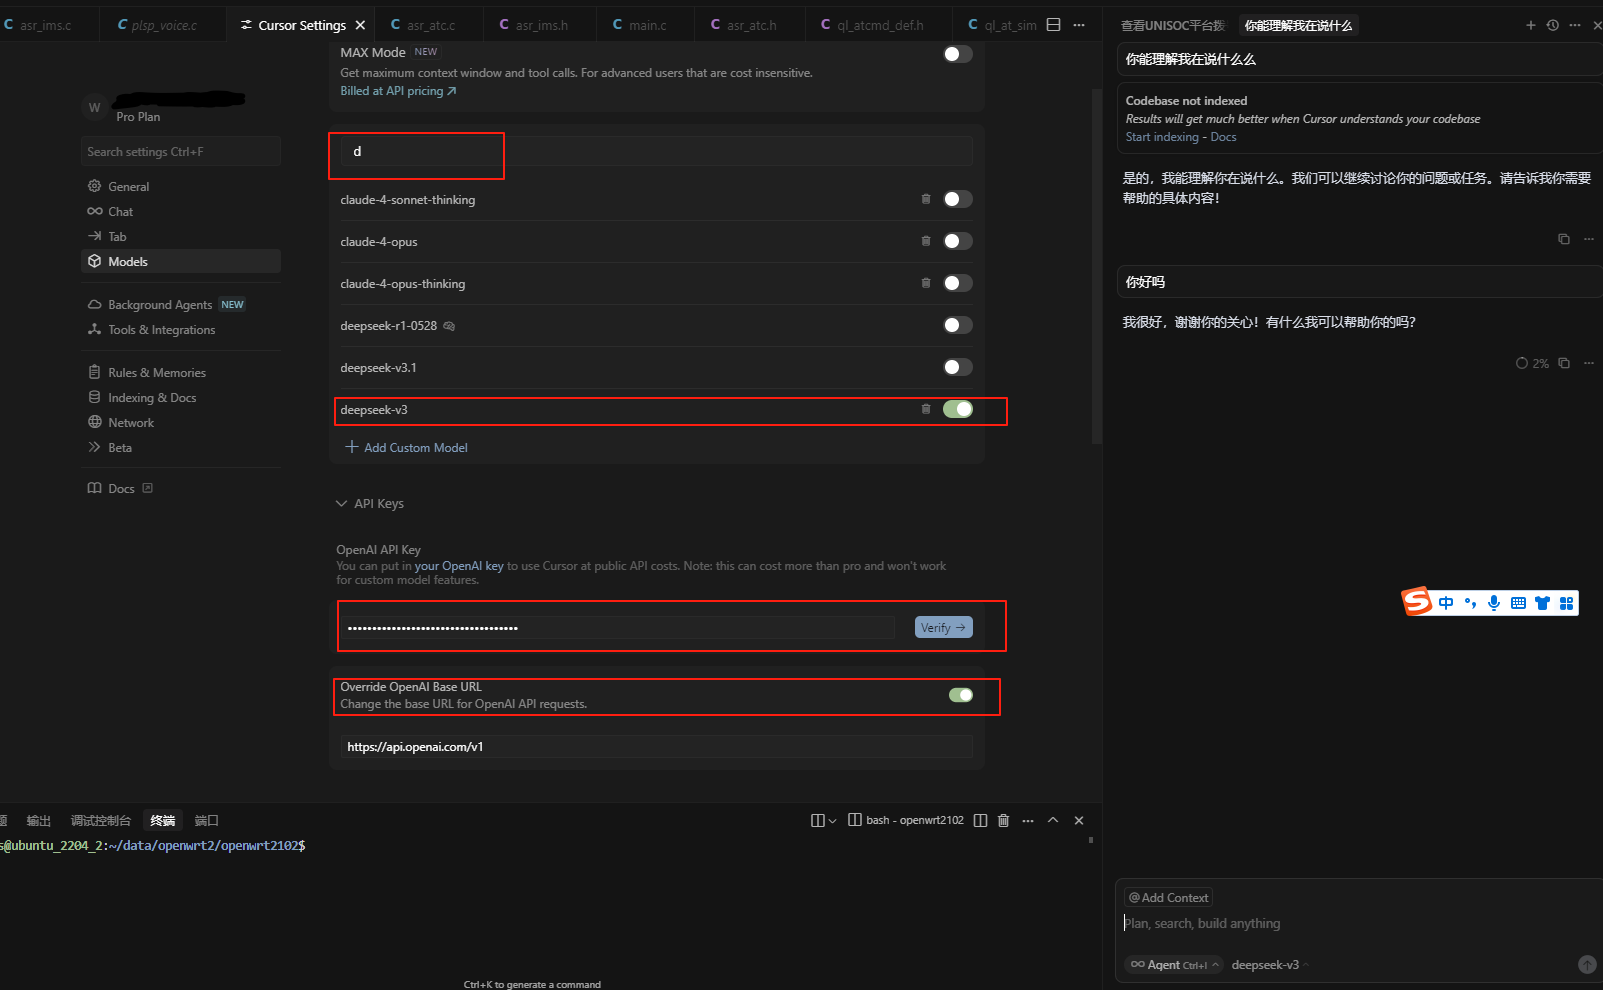Maximize terminal panel with up chevron
This screenshot has width=1603, height=990.
[x=1053, y=820]
